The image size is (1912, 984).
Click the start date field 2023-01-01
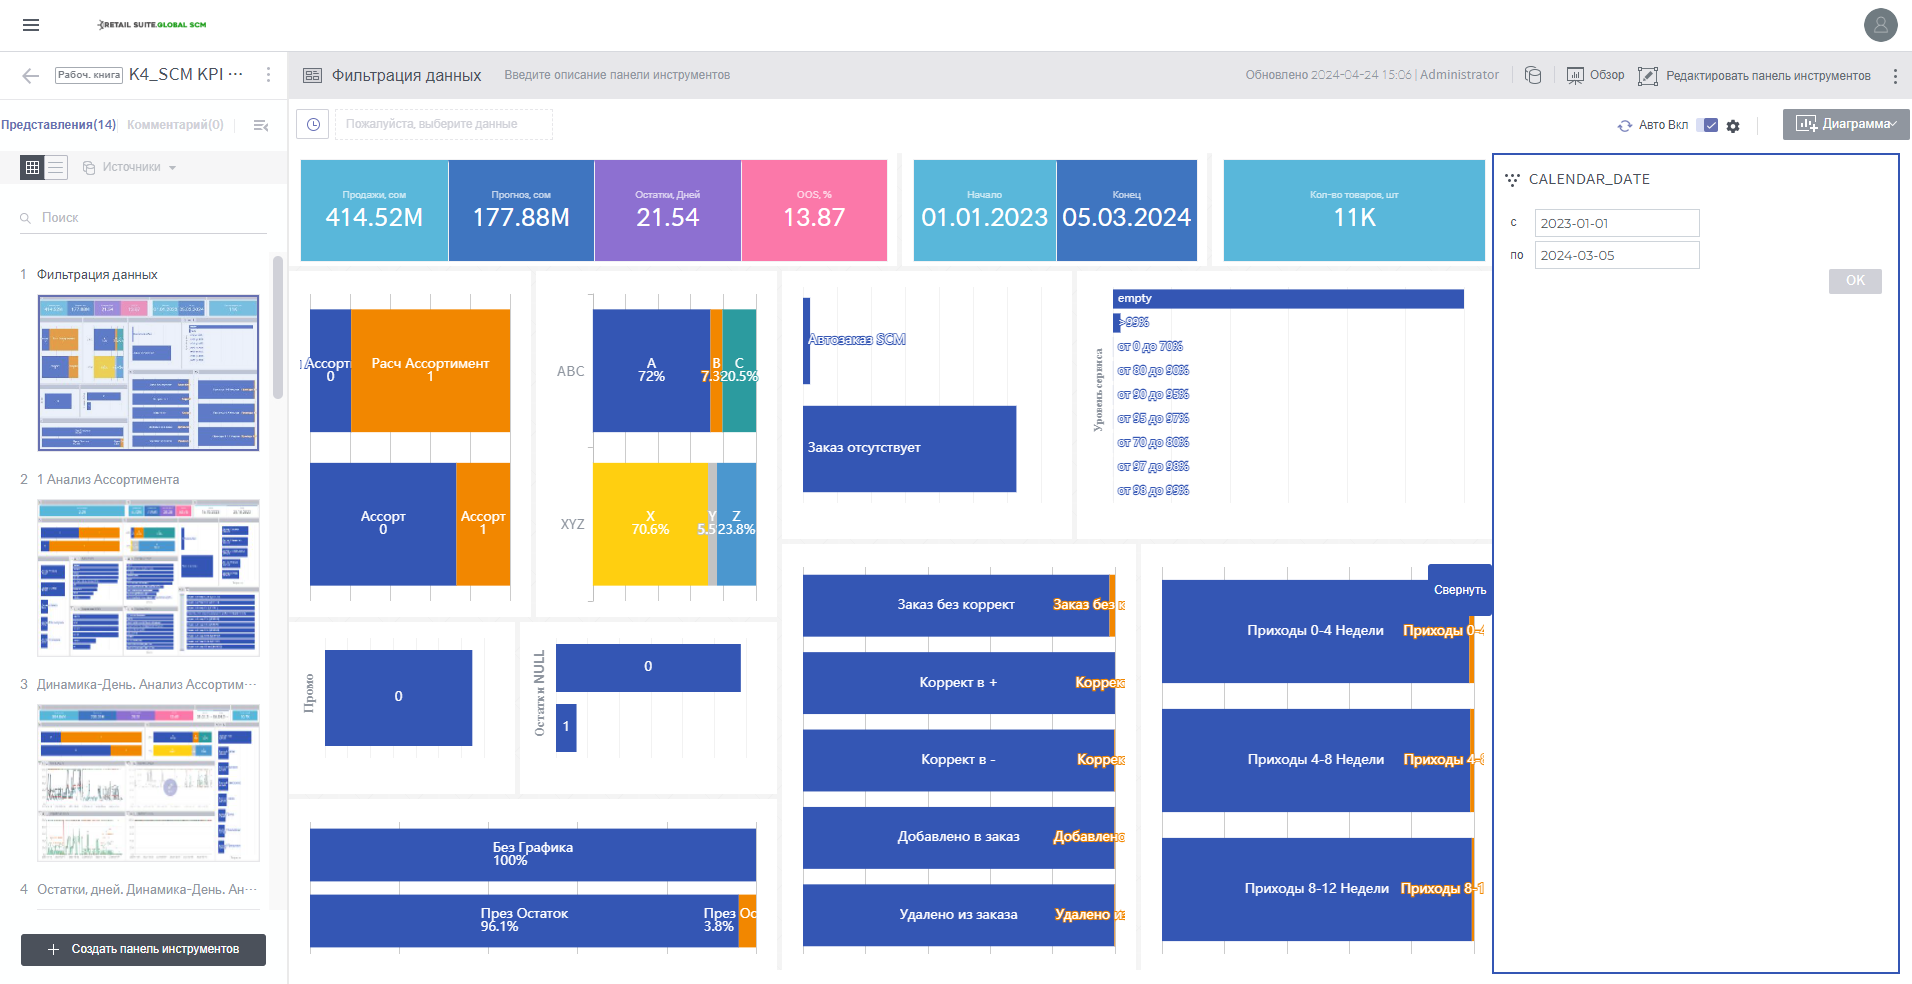coord(1617,223)
